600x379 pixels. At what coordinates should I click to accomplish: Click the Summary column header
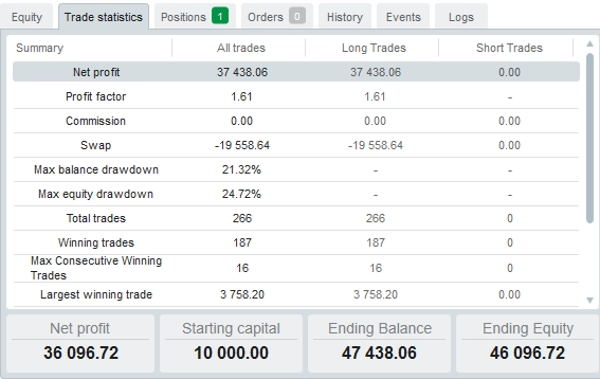point(40,48)
